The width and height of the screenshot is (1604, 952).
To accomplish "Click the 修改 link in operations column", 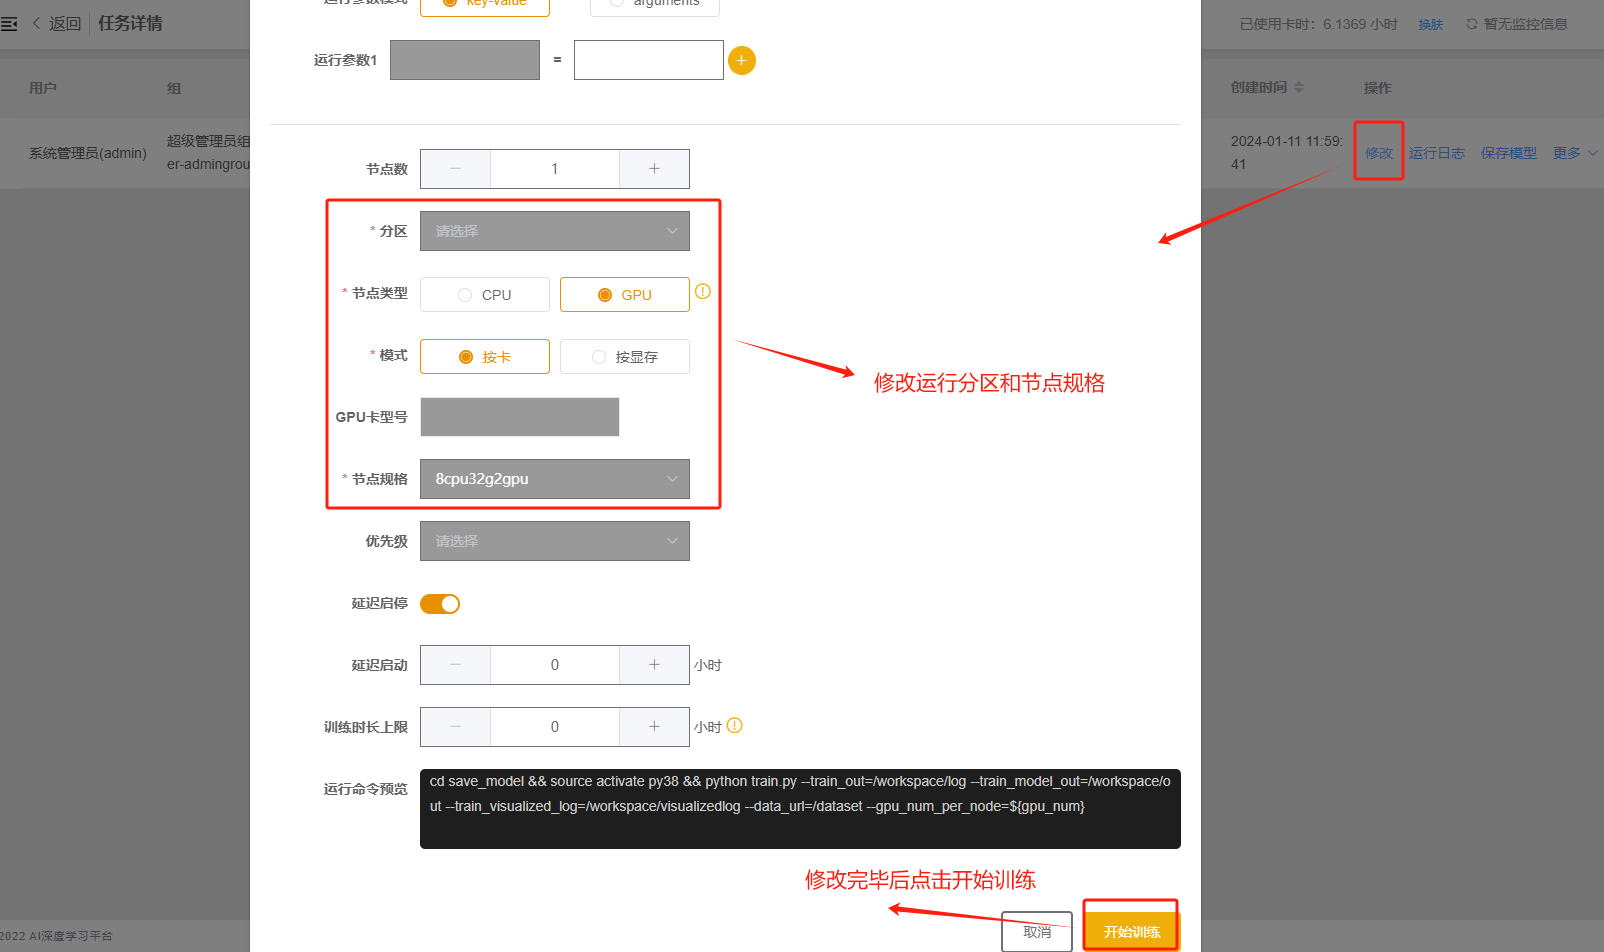I will 1378,153.
